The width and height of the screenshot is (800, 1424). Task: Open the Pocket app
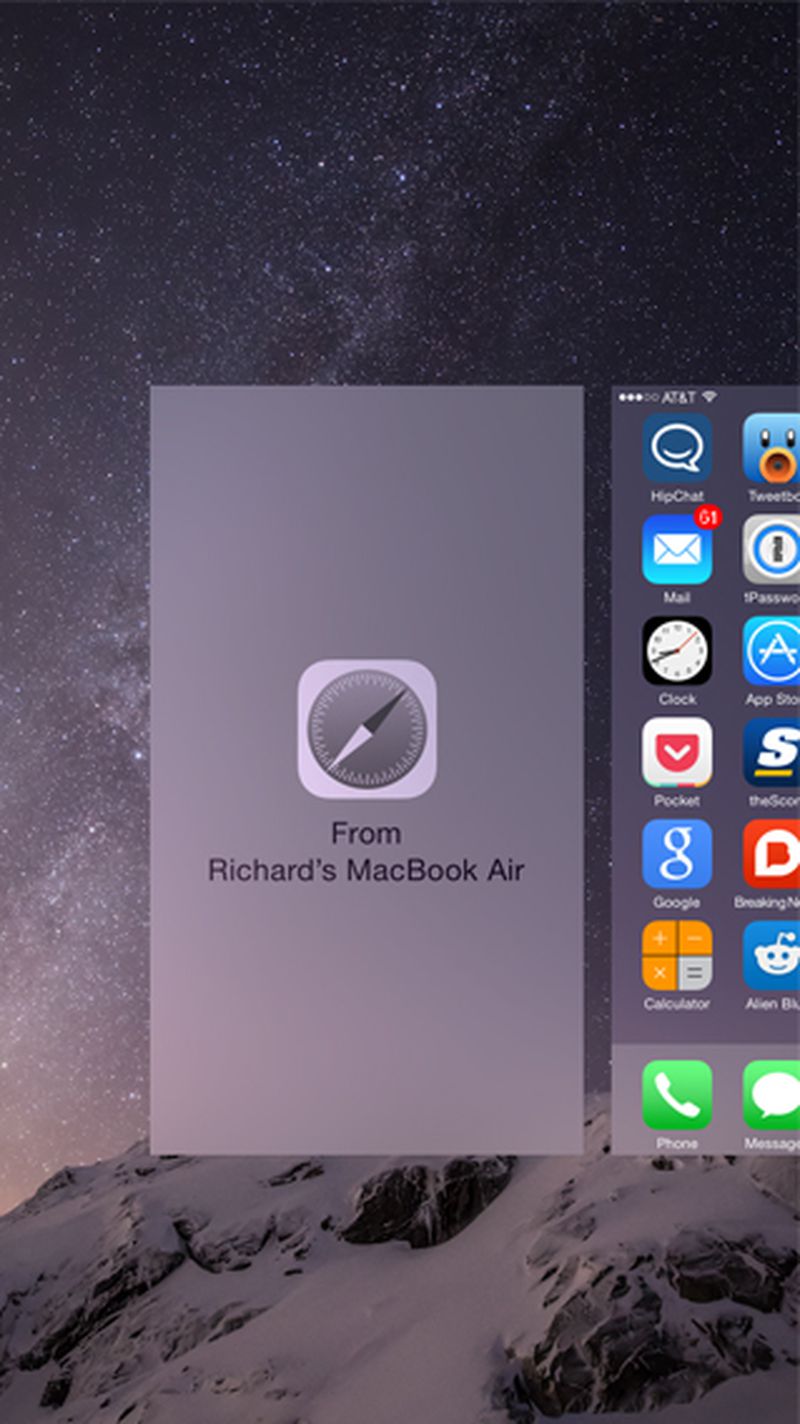[x=677, y=753]
